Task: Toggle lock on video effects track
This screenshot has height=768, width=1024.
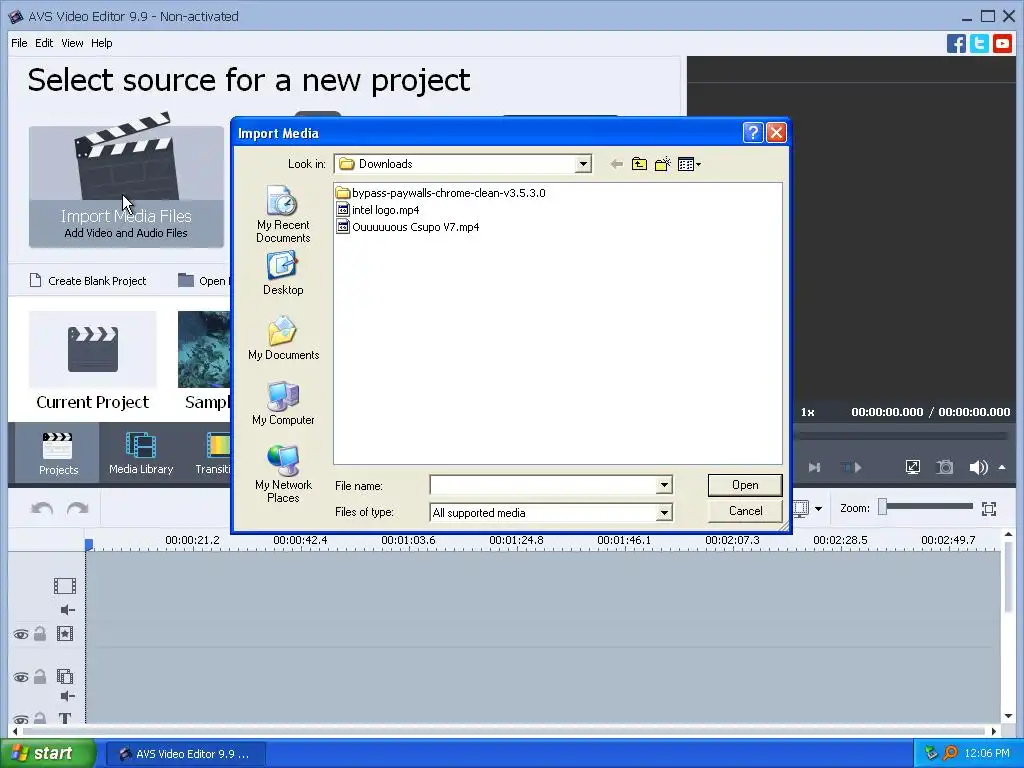Action: pyautogui.click(x=40, y=633)
